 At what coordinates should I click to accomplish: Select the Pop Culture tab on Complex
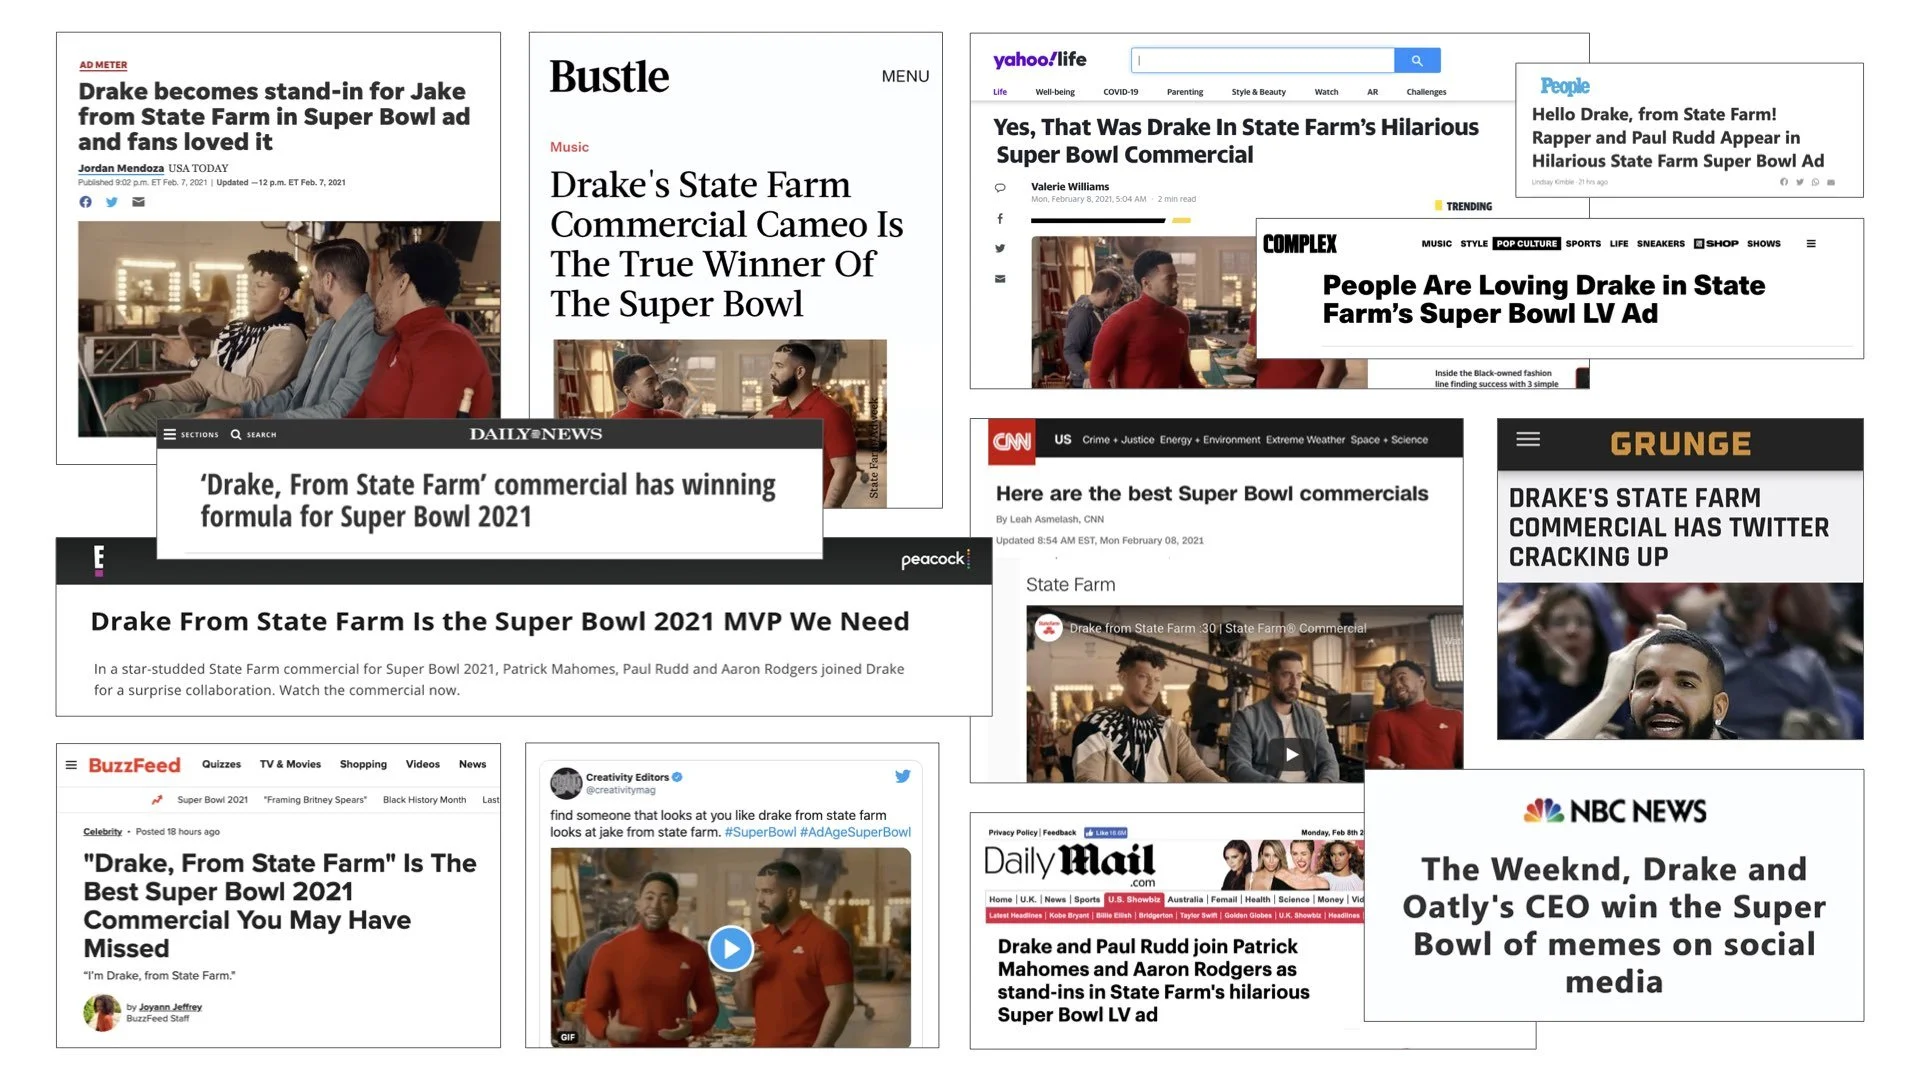point(1526,244)
